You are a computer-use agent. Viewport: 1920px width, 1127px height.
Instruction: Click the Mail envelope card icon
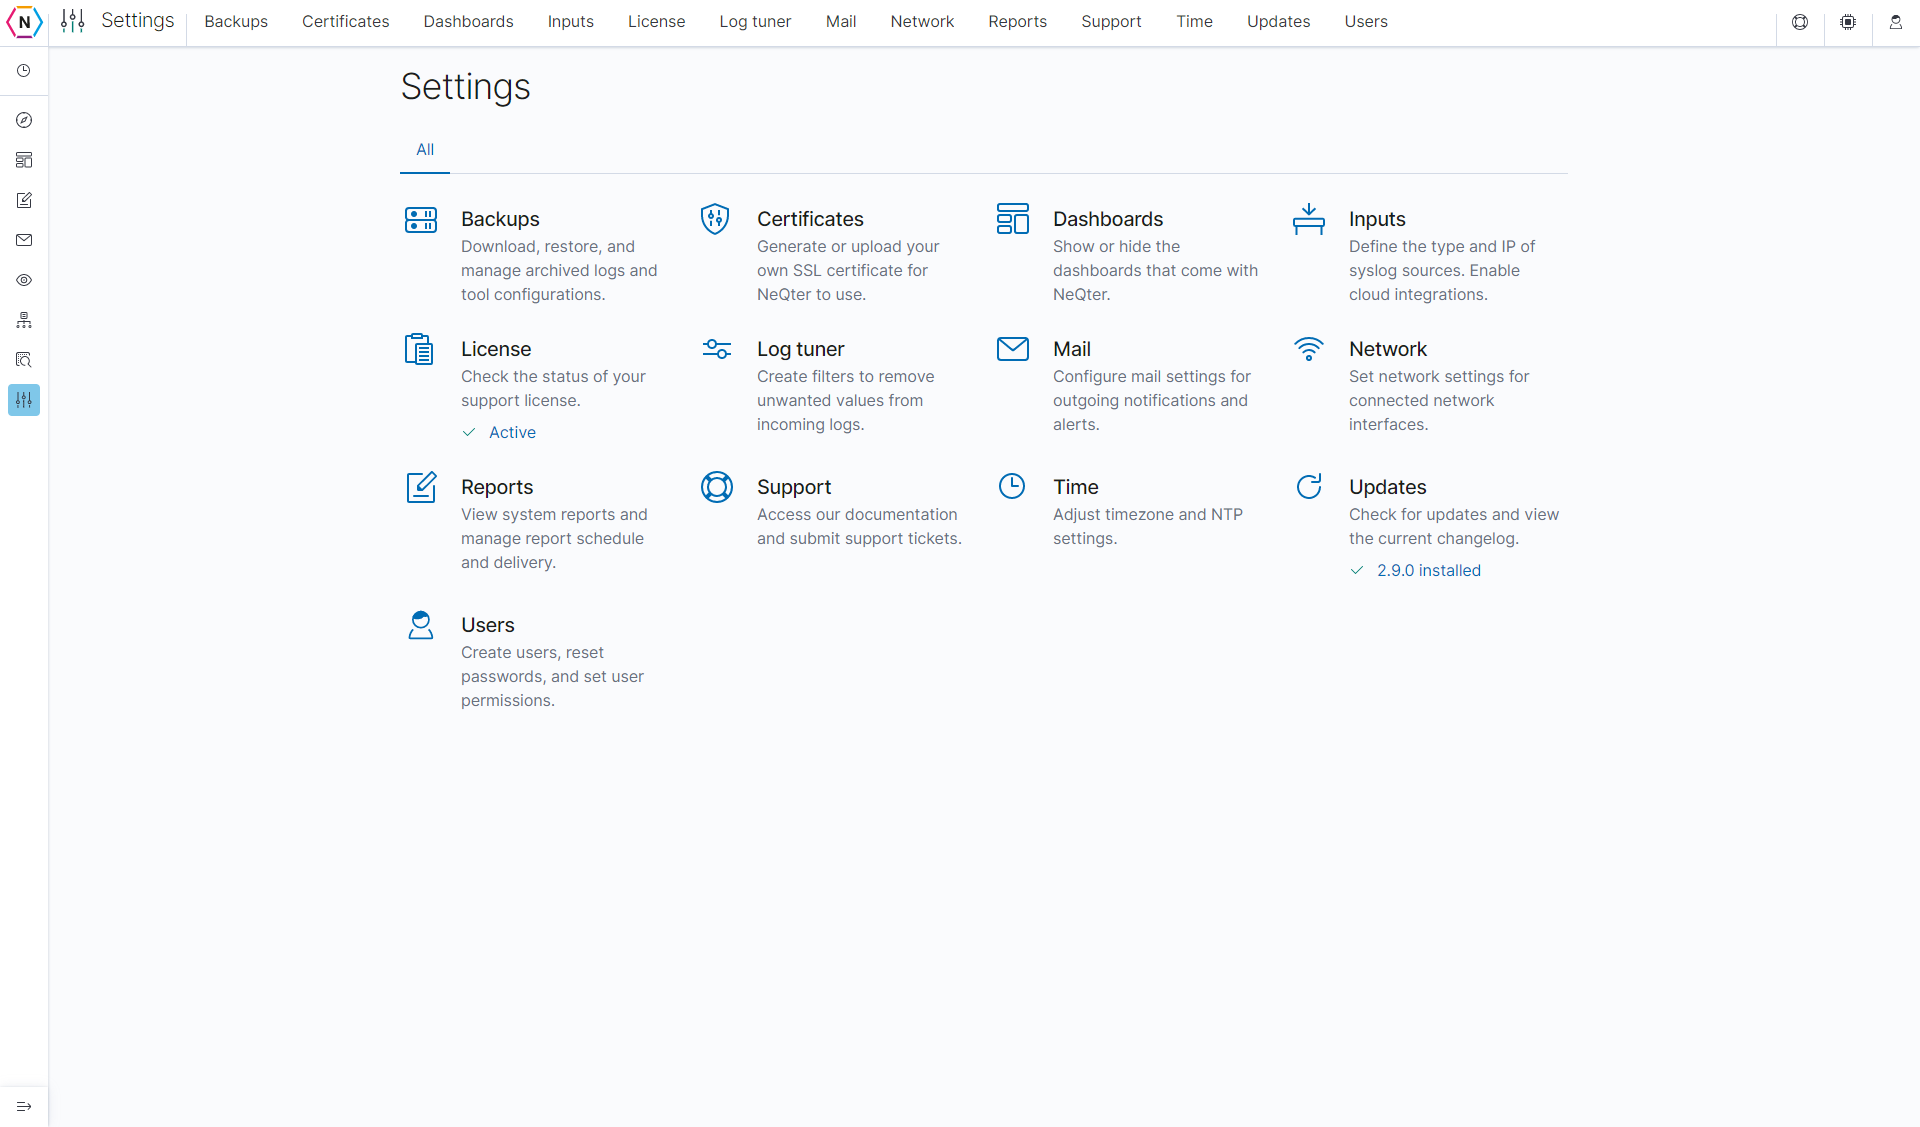[x=1013, y=349]
